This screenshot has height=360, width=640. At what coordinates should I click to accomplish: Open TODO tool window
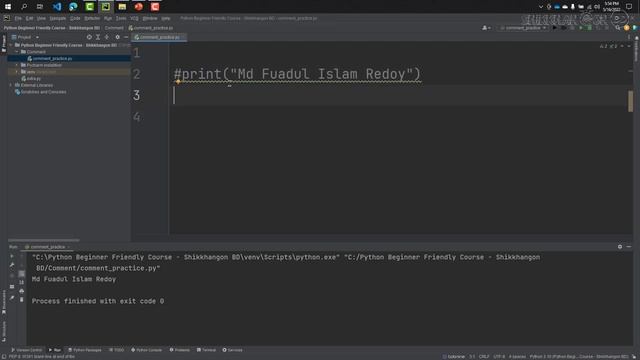116,350
